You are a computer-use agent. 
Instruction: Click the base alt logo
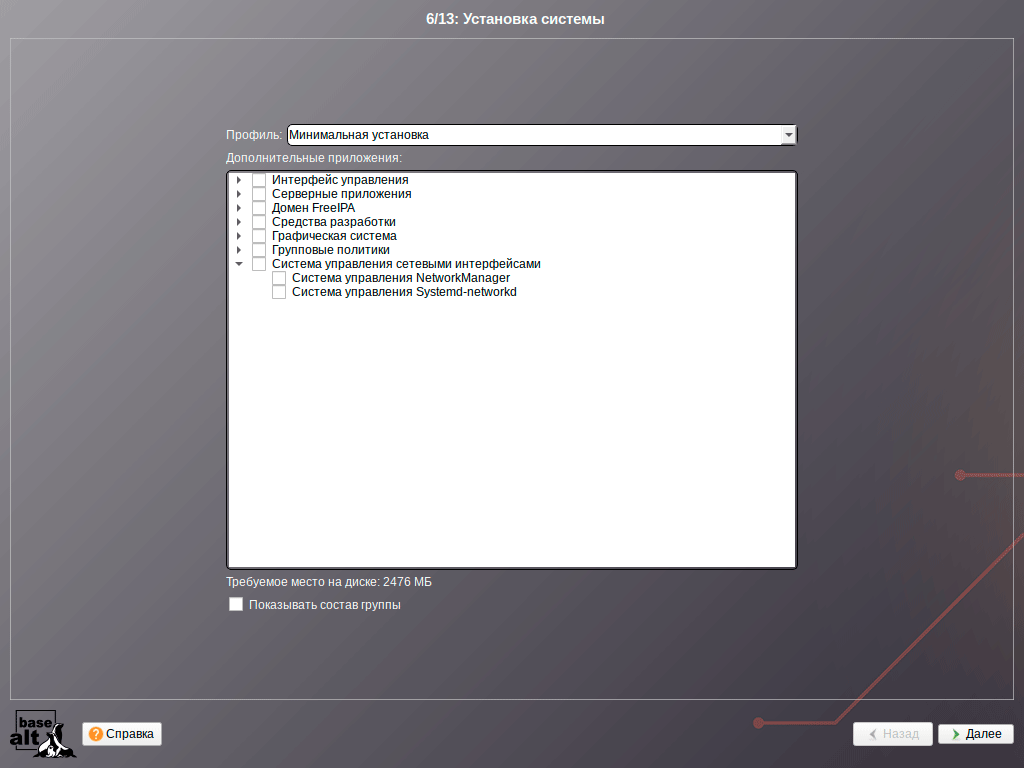point(42,734)
